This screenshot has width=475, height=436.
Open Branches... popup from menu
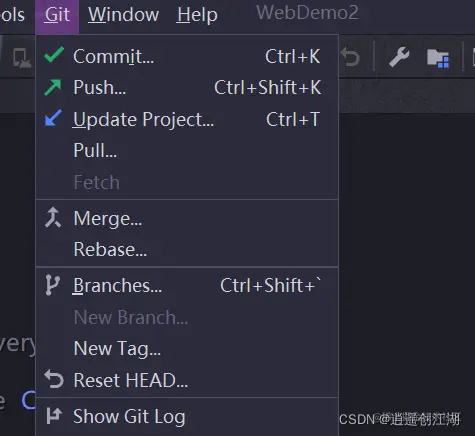tap(187, 286)
